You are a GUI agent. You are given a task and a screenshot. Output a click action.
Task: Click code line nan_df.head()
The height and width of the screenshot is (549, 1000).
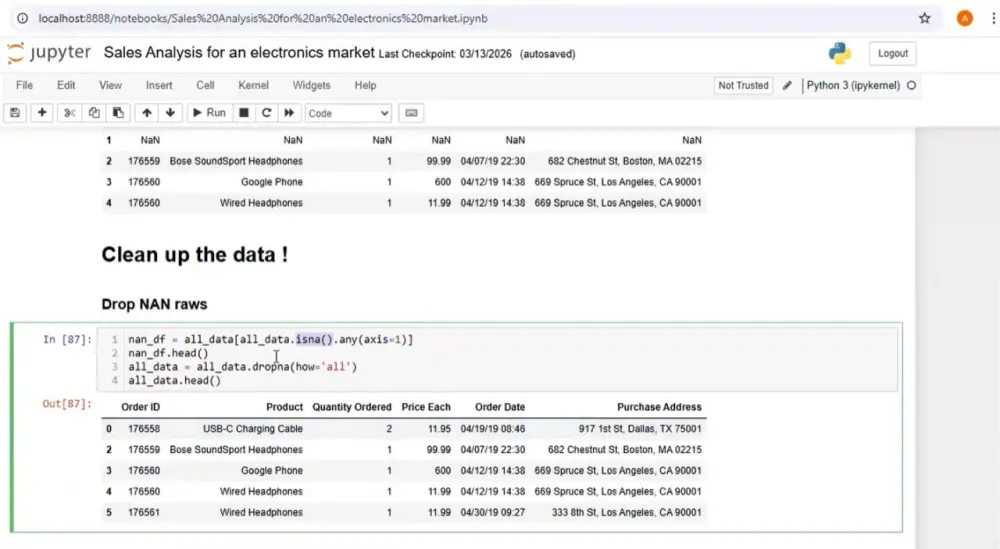coord(168,353)
